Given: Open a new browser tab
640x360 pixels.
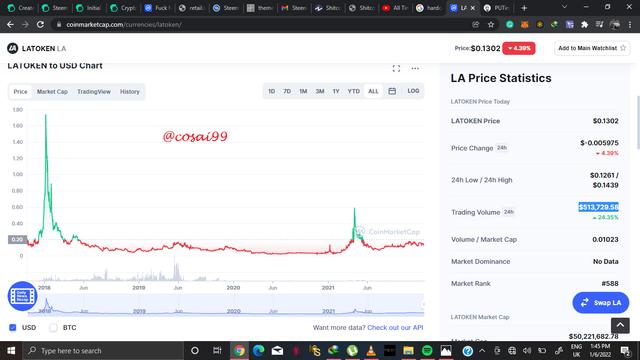Looking at the screenshot, I should [524, 8].
